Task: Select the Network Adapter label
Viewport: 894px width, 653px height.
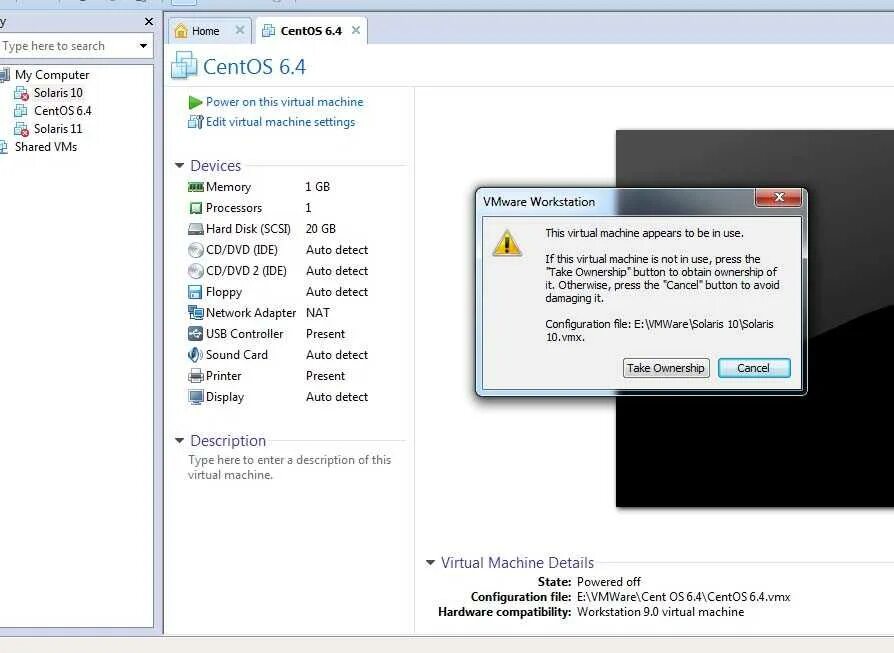Action: (x=251, y=313)
